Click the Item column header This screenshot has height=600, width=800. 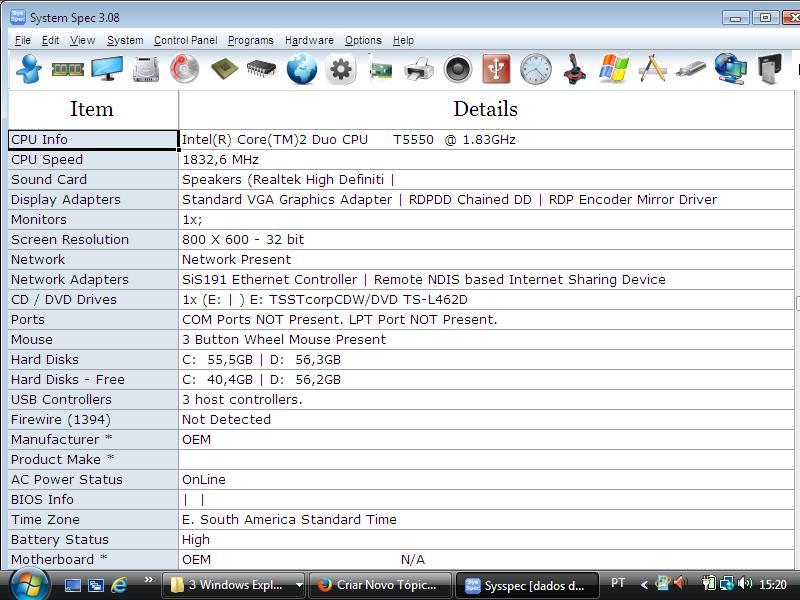coord(93,110)
